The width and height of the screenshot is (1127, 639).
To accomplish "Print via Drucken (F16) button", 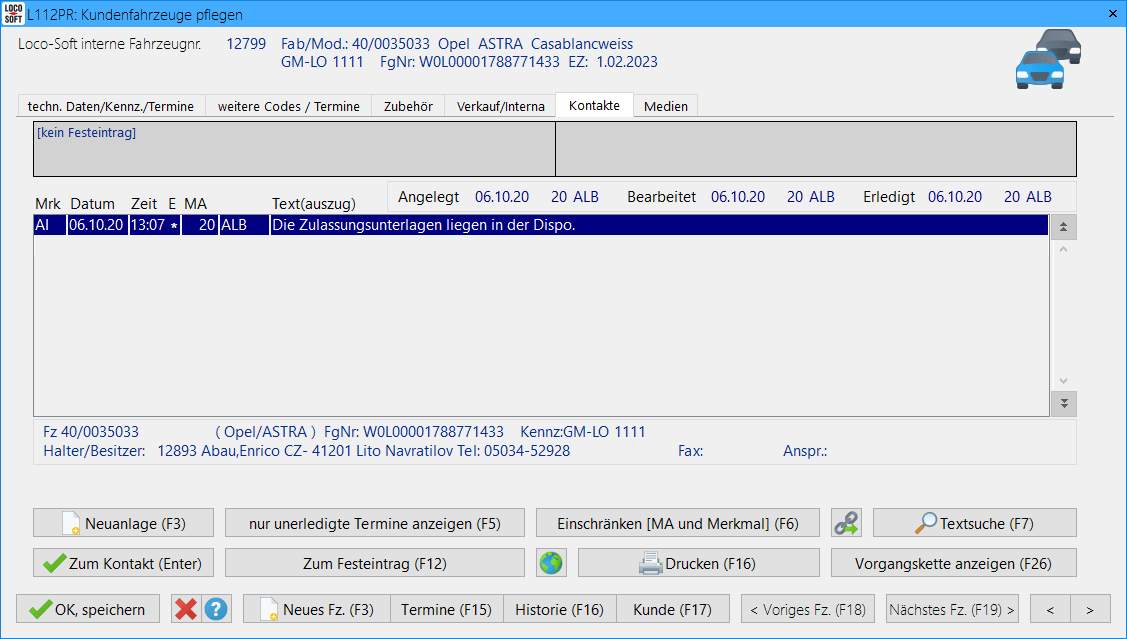I will coord(698,563).
